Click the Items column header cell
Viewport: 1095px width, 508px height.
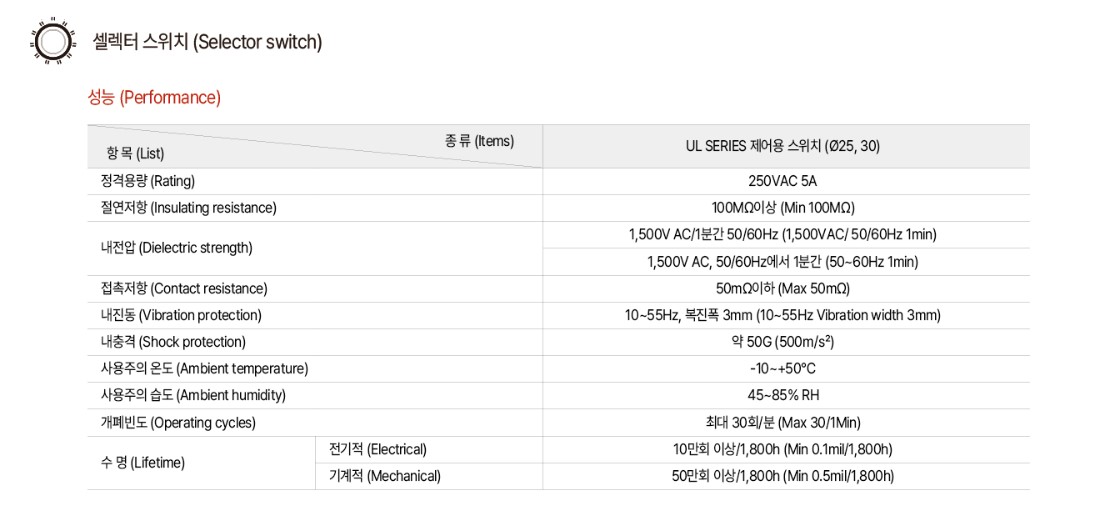click(x=315, y=147)
